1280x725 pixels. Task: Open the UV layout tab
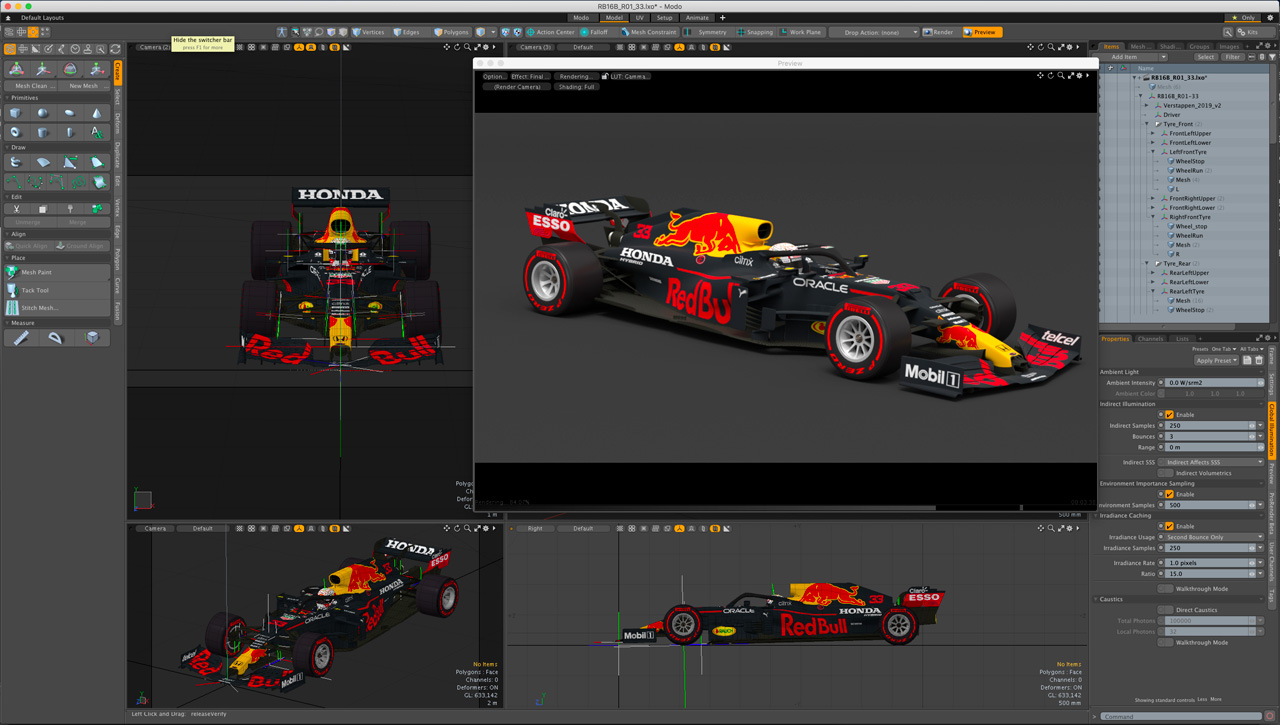[639, 18]
